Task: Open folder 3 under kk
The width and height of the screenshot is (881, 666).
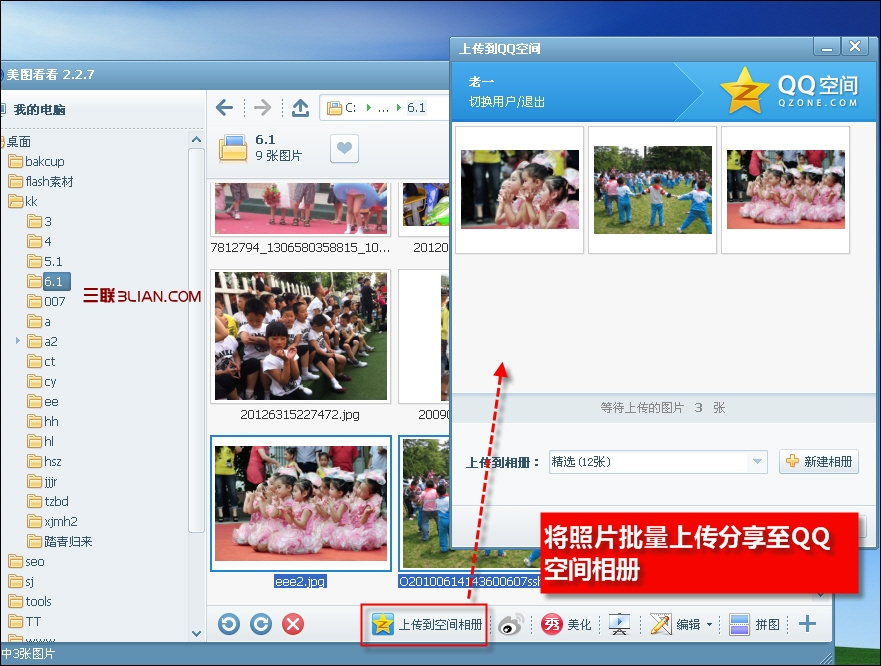Action: 39,221
